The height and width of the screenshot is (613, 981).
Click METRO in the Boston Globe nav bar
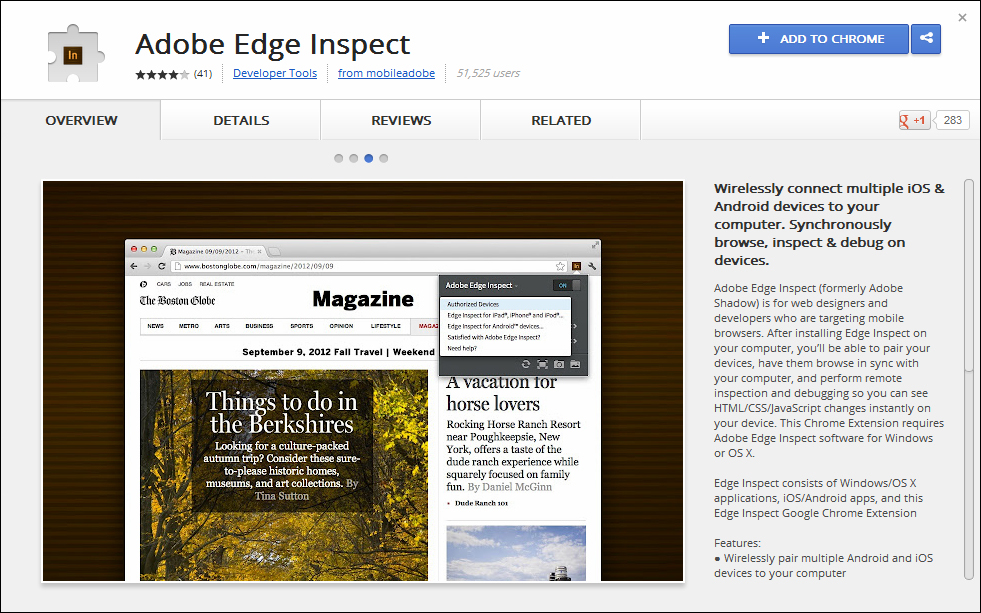(x=188, y=326)
